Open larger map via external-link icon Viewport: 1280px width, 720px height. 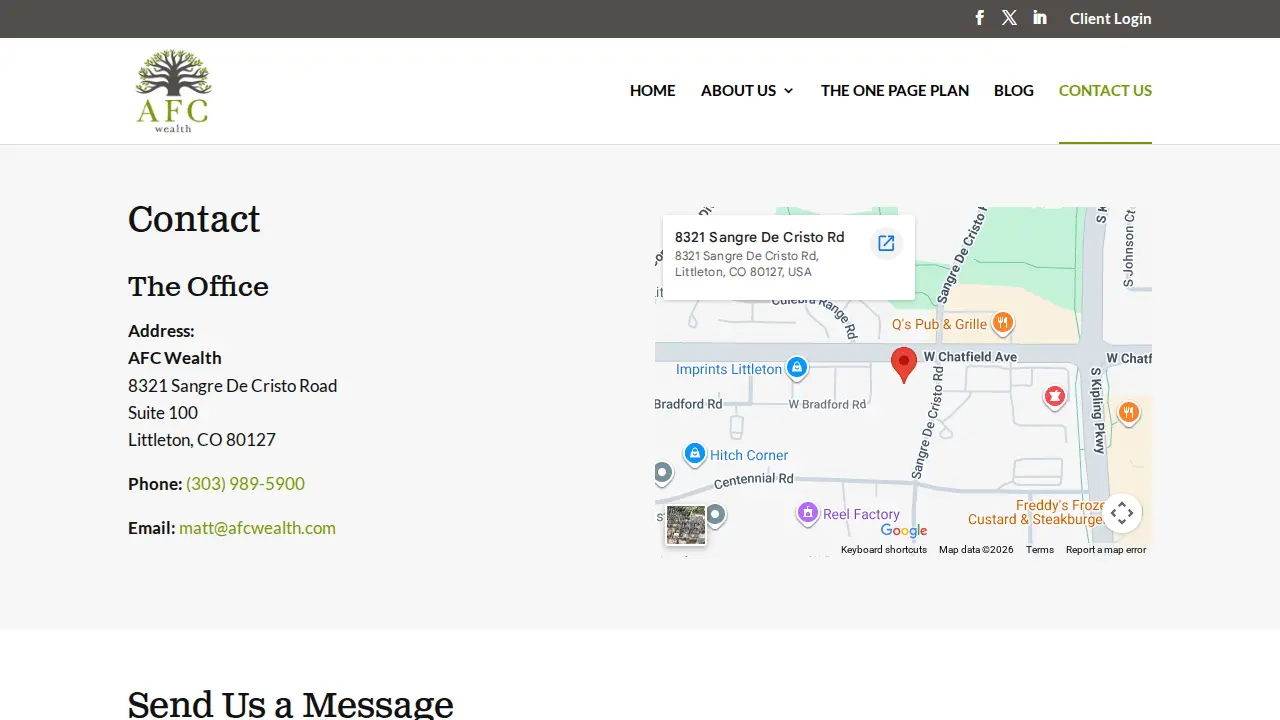coord(886,243)
